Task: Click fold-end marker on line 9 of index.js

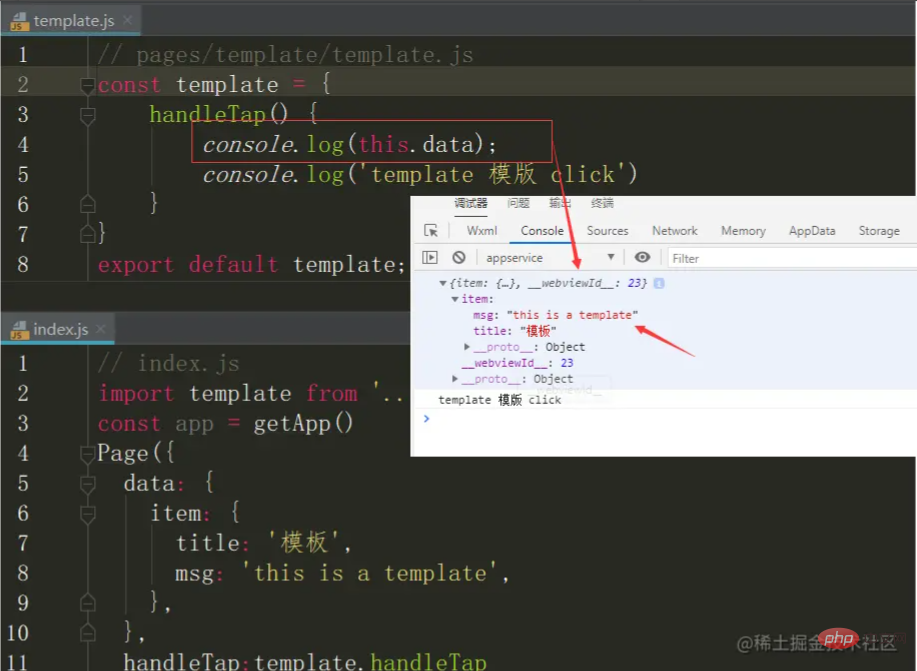Action: click(x=87, y=602)
